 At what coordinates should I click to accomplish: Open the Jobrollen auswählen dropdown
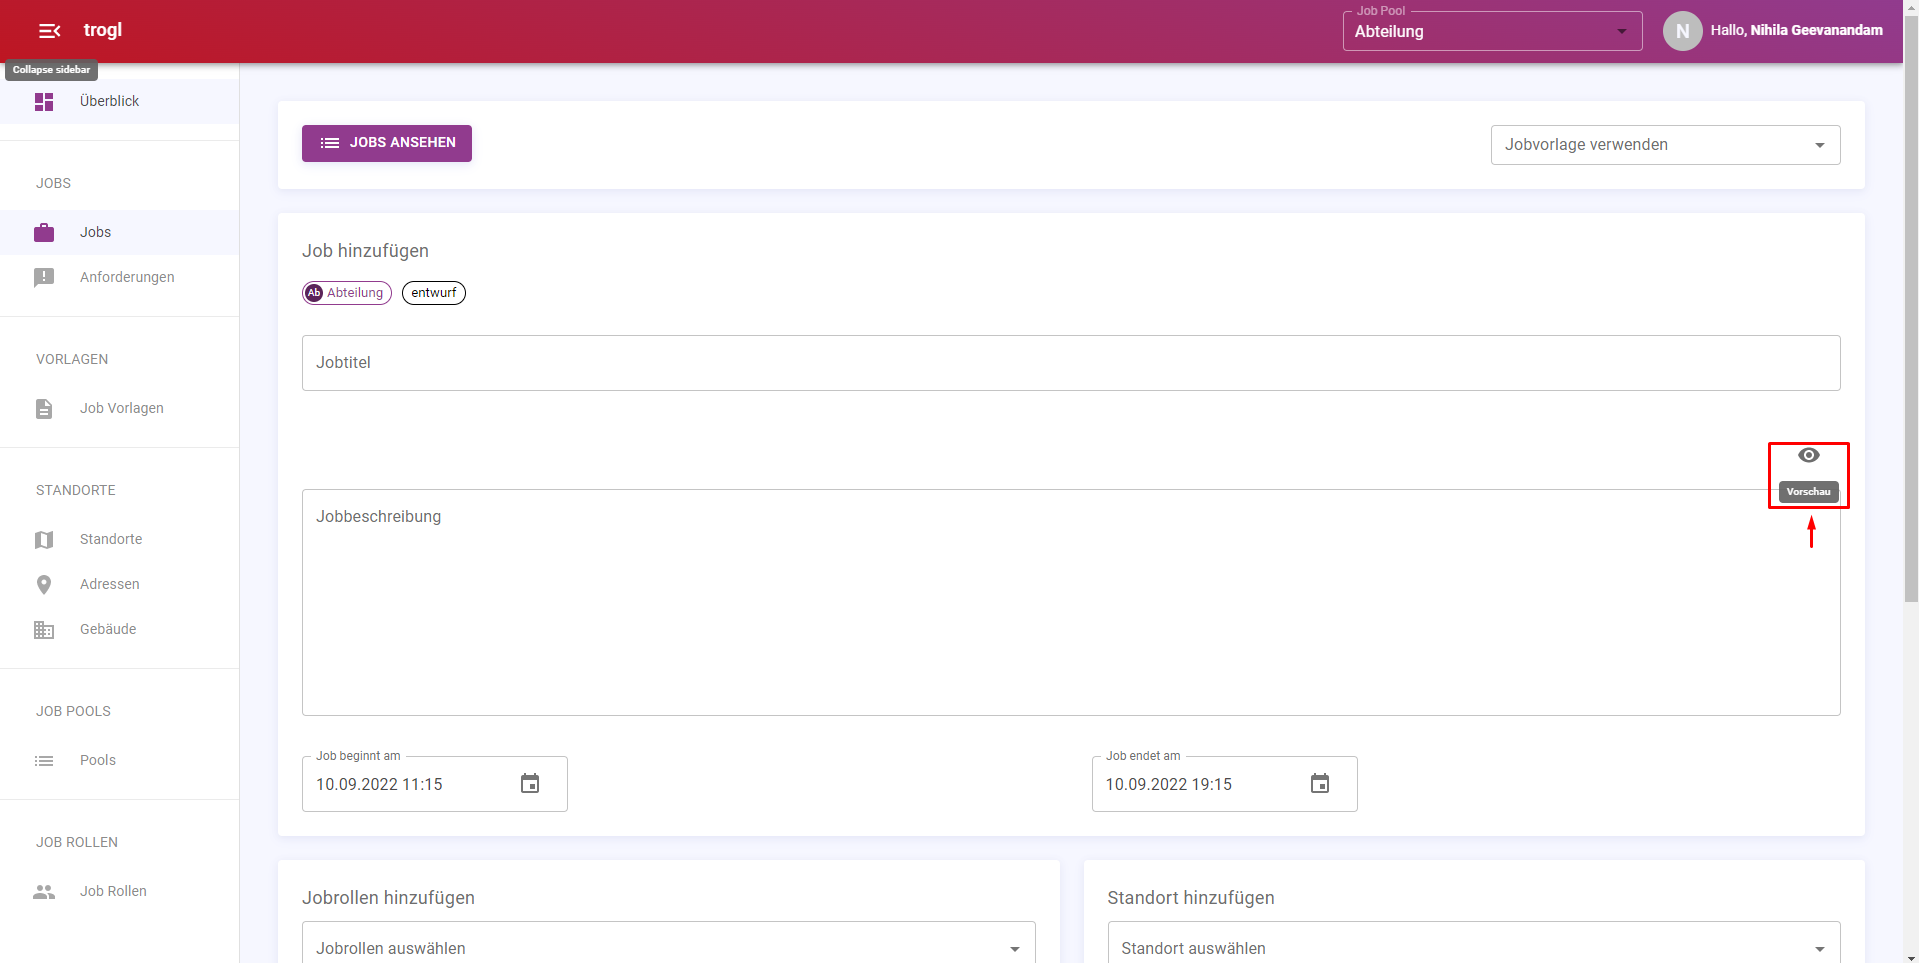click(x=668, y=947)
